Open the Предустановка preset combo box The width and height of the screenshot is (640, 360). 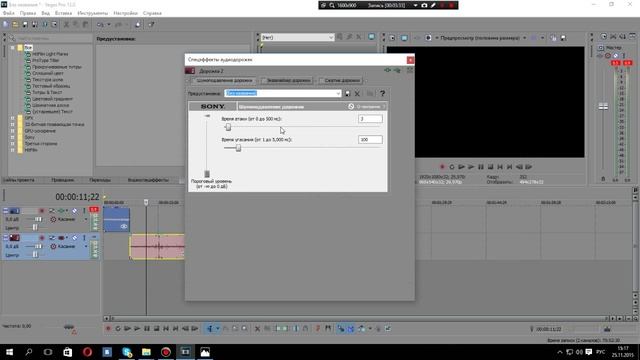(x=282, y=93)
